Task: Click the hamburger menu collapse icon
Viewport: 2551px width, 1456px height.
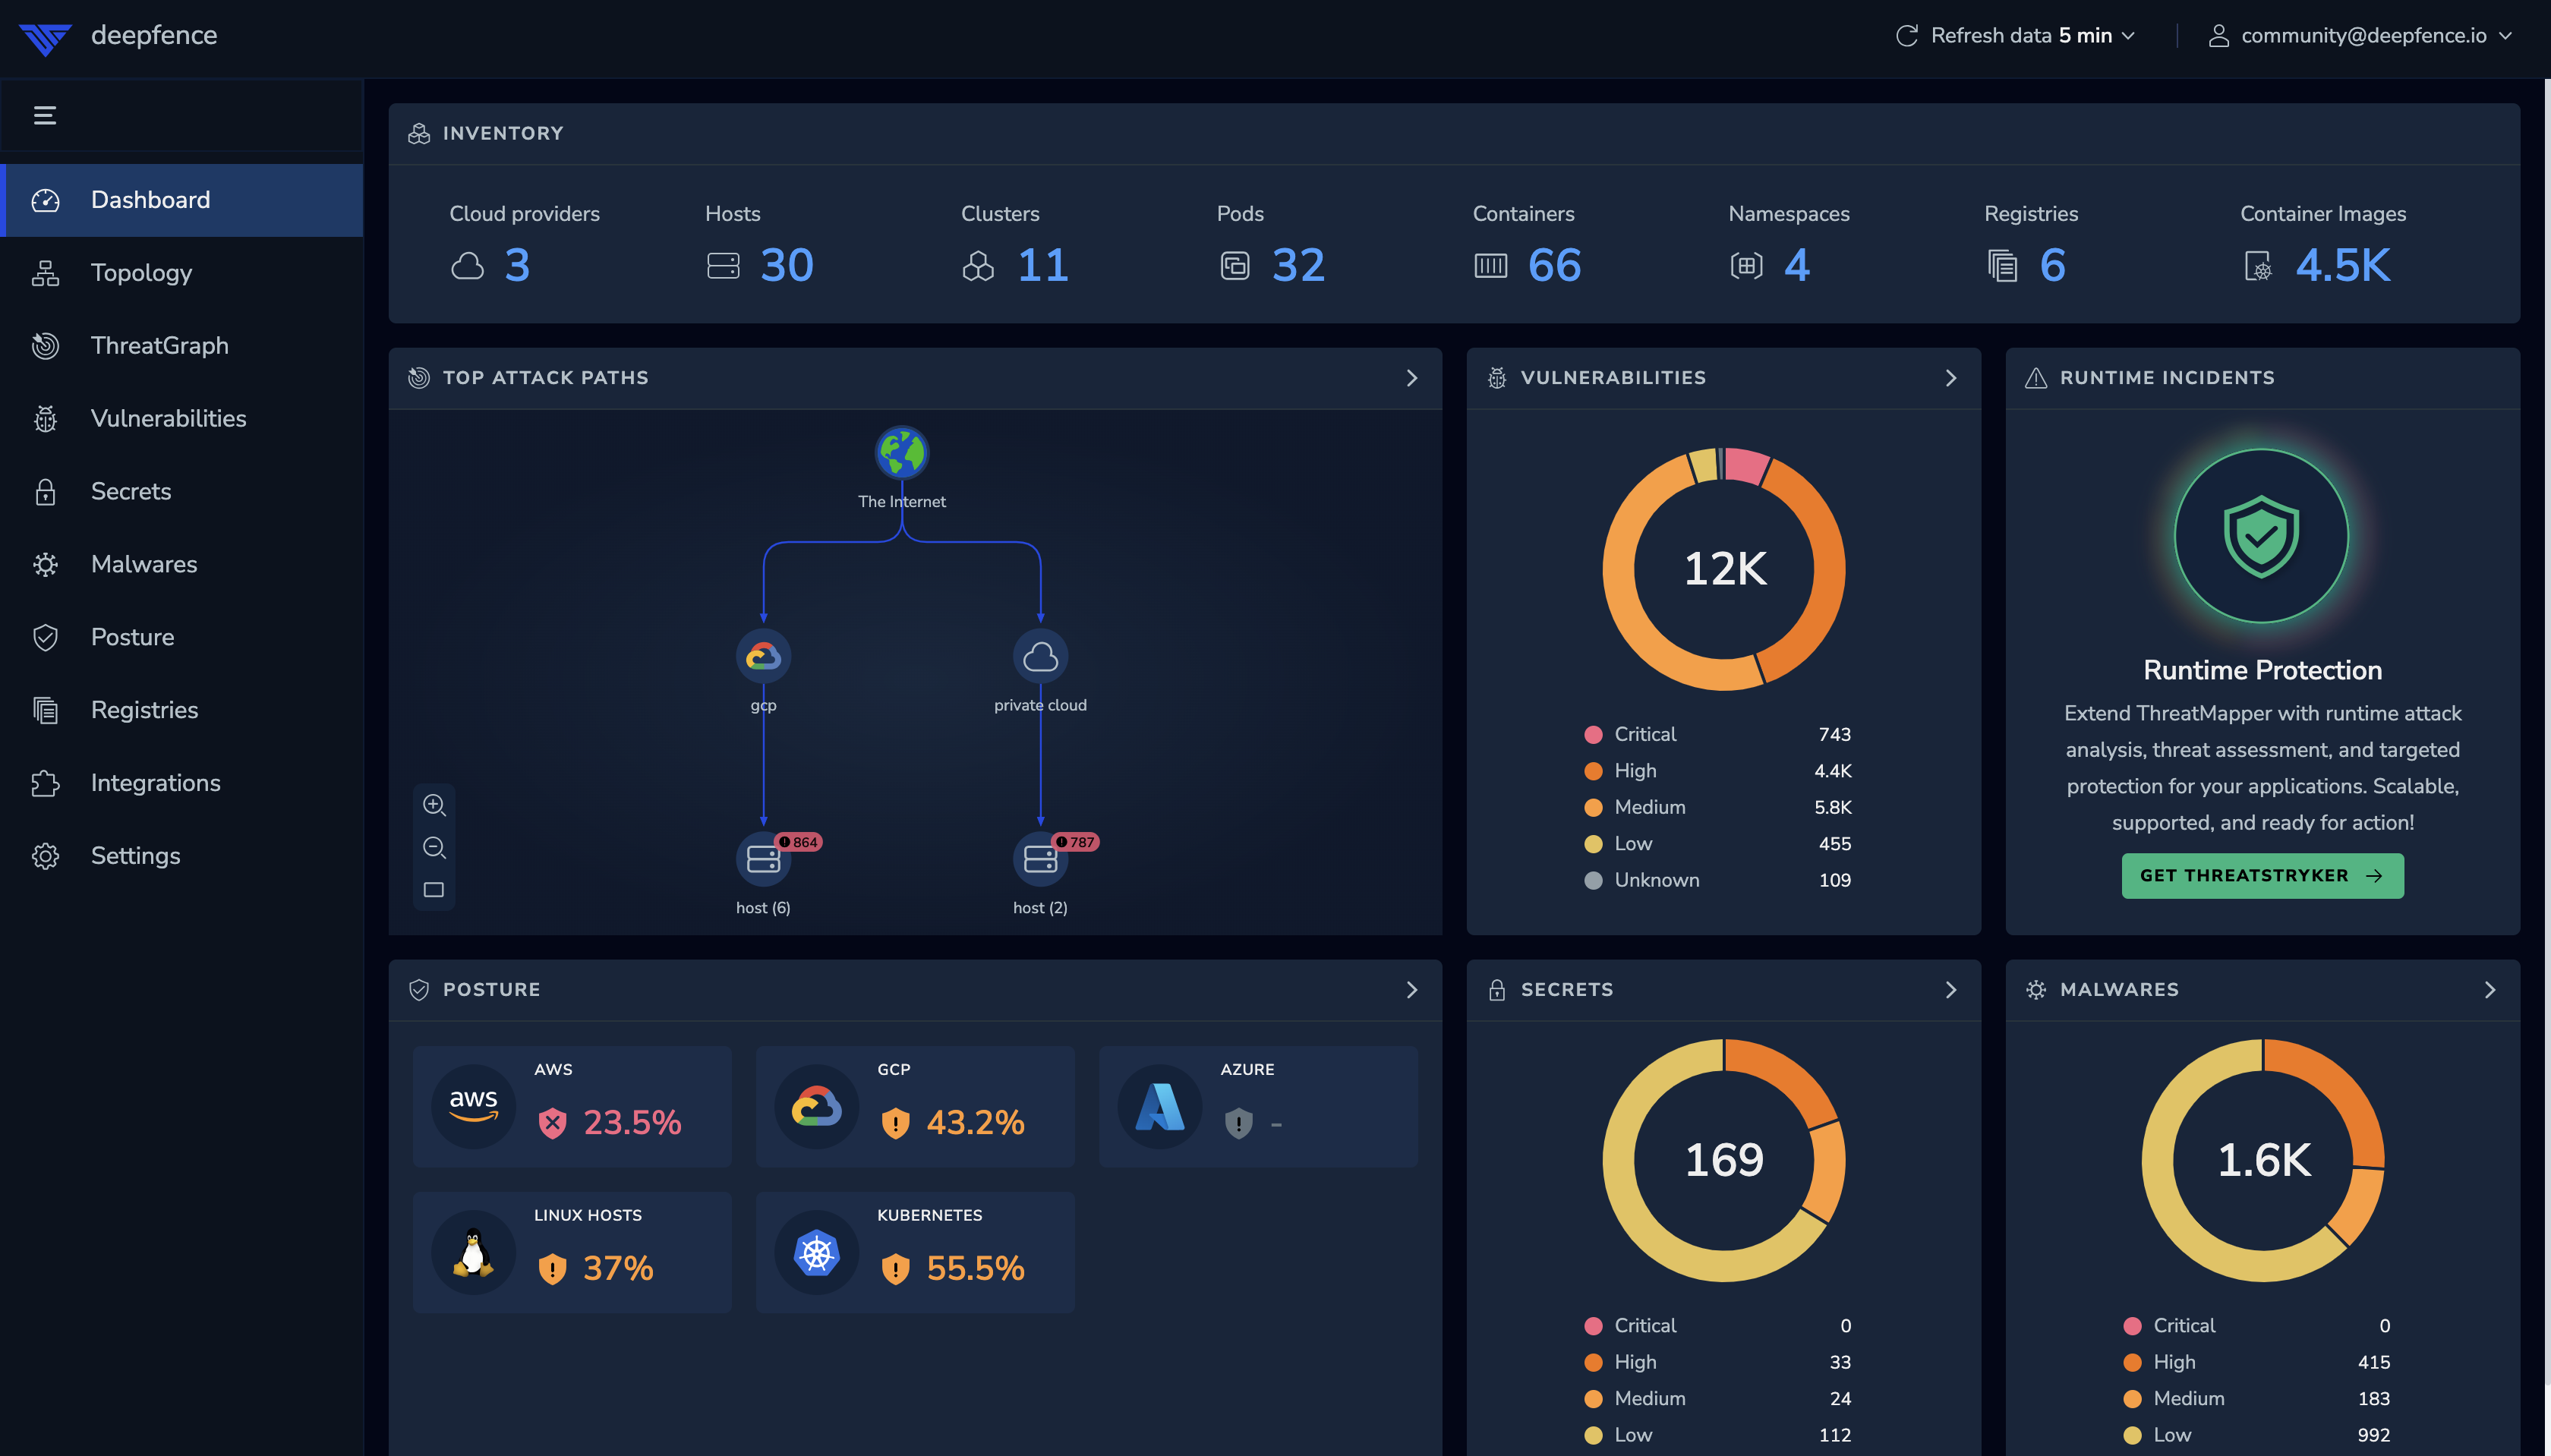Action: pos(45,115)
